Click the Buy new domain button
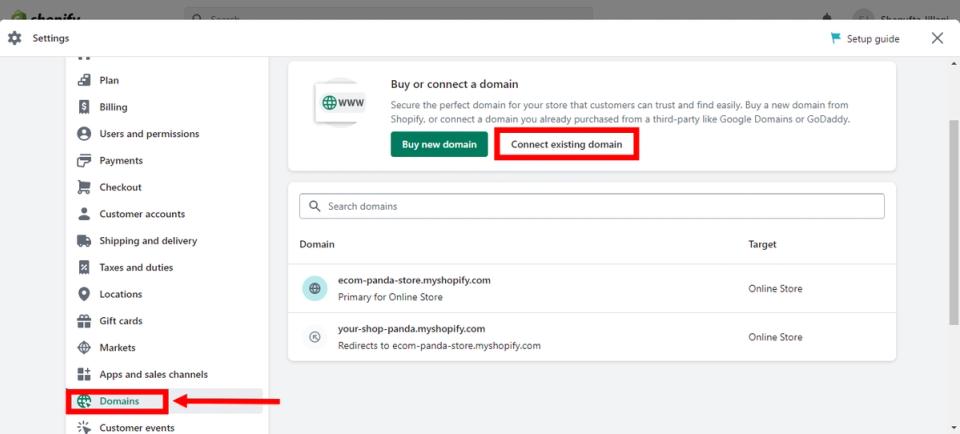Image resolution: width=960 pixels, height=434 pixels. [439, 144]
